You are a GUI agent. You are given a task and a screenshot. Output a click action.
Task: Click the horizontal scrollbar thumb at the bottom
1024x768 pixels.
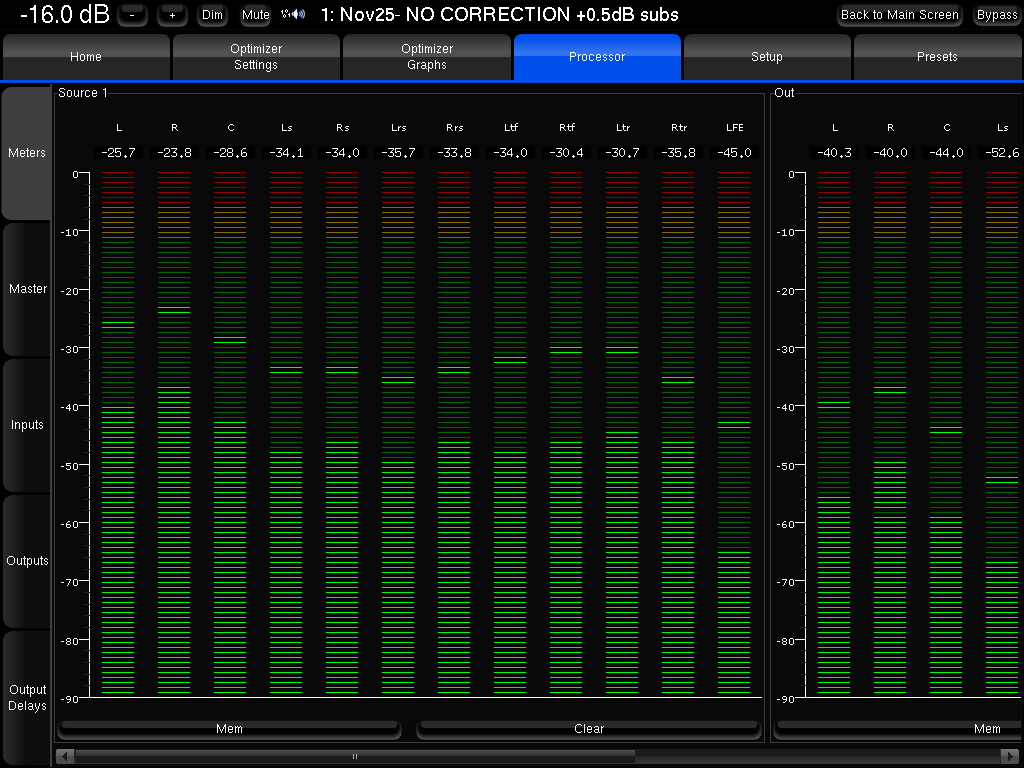pos(354,756)
